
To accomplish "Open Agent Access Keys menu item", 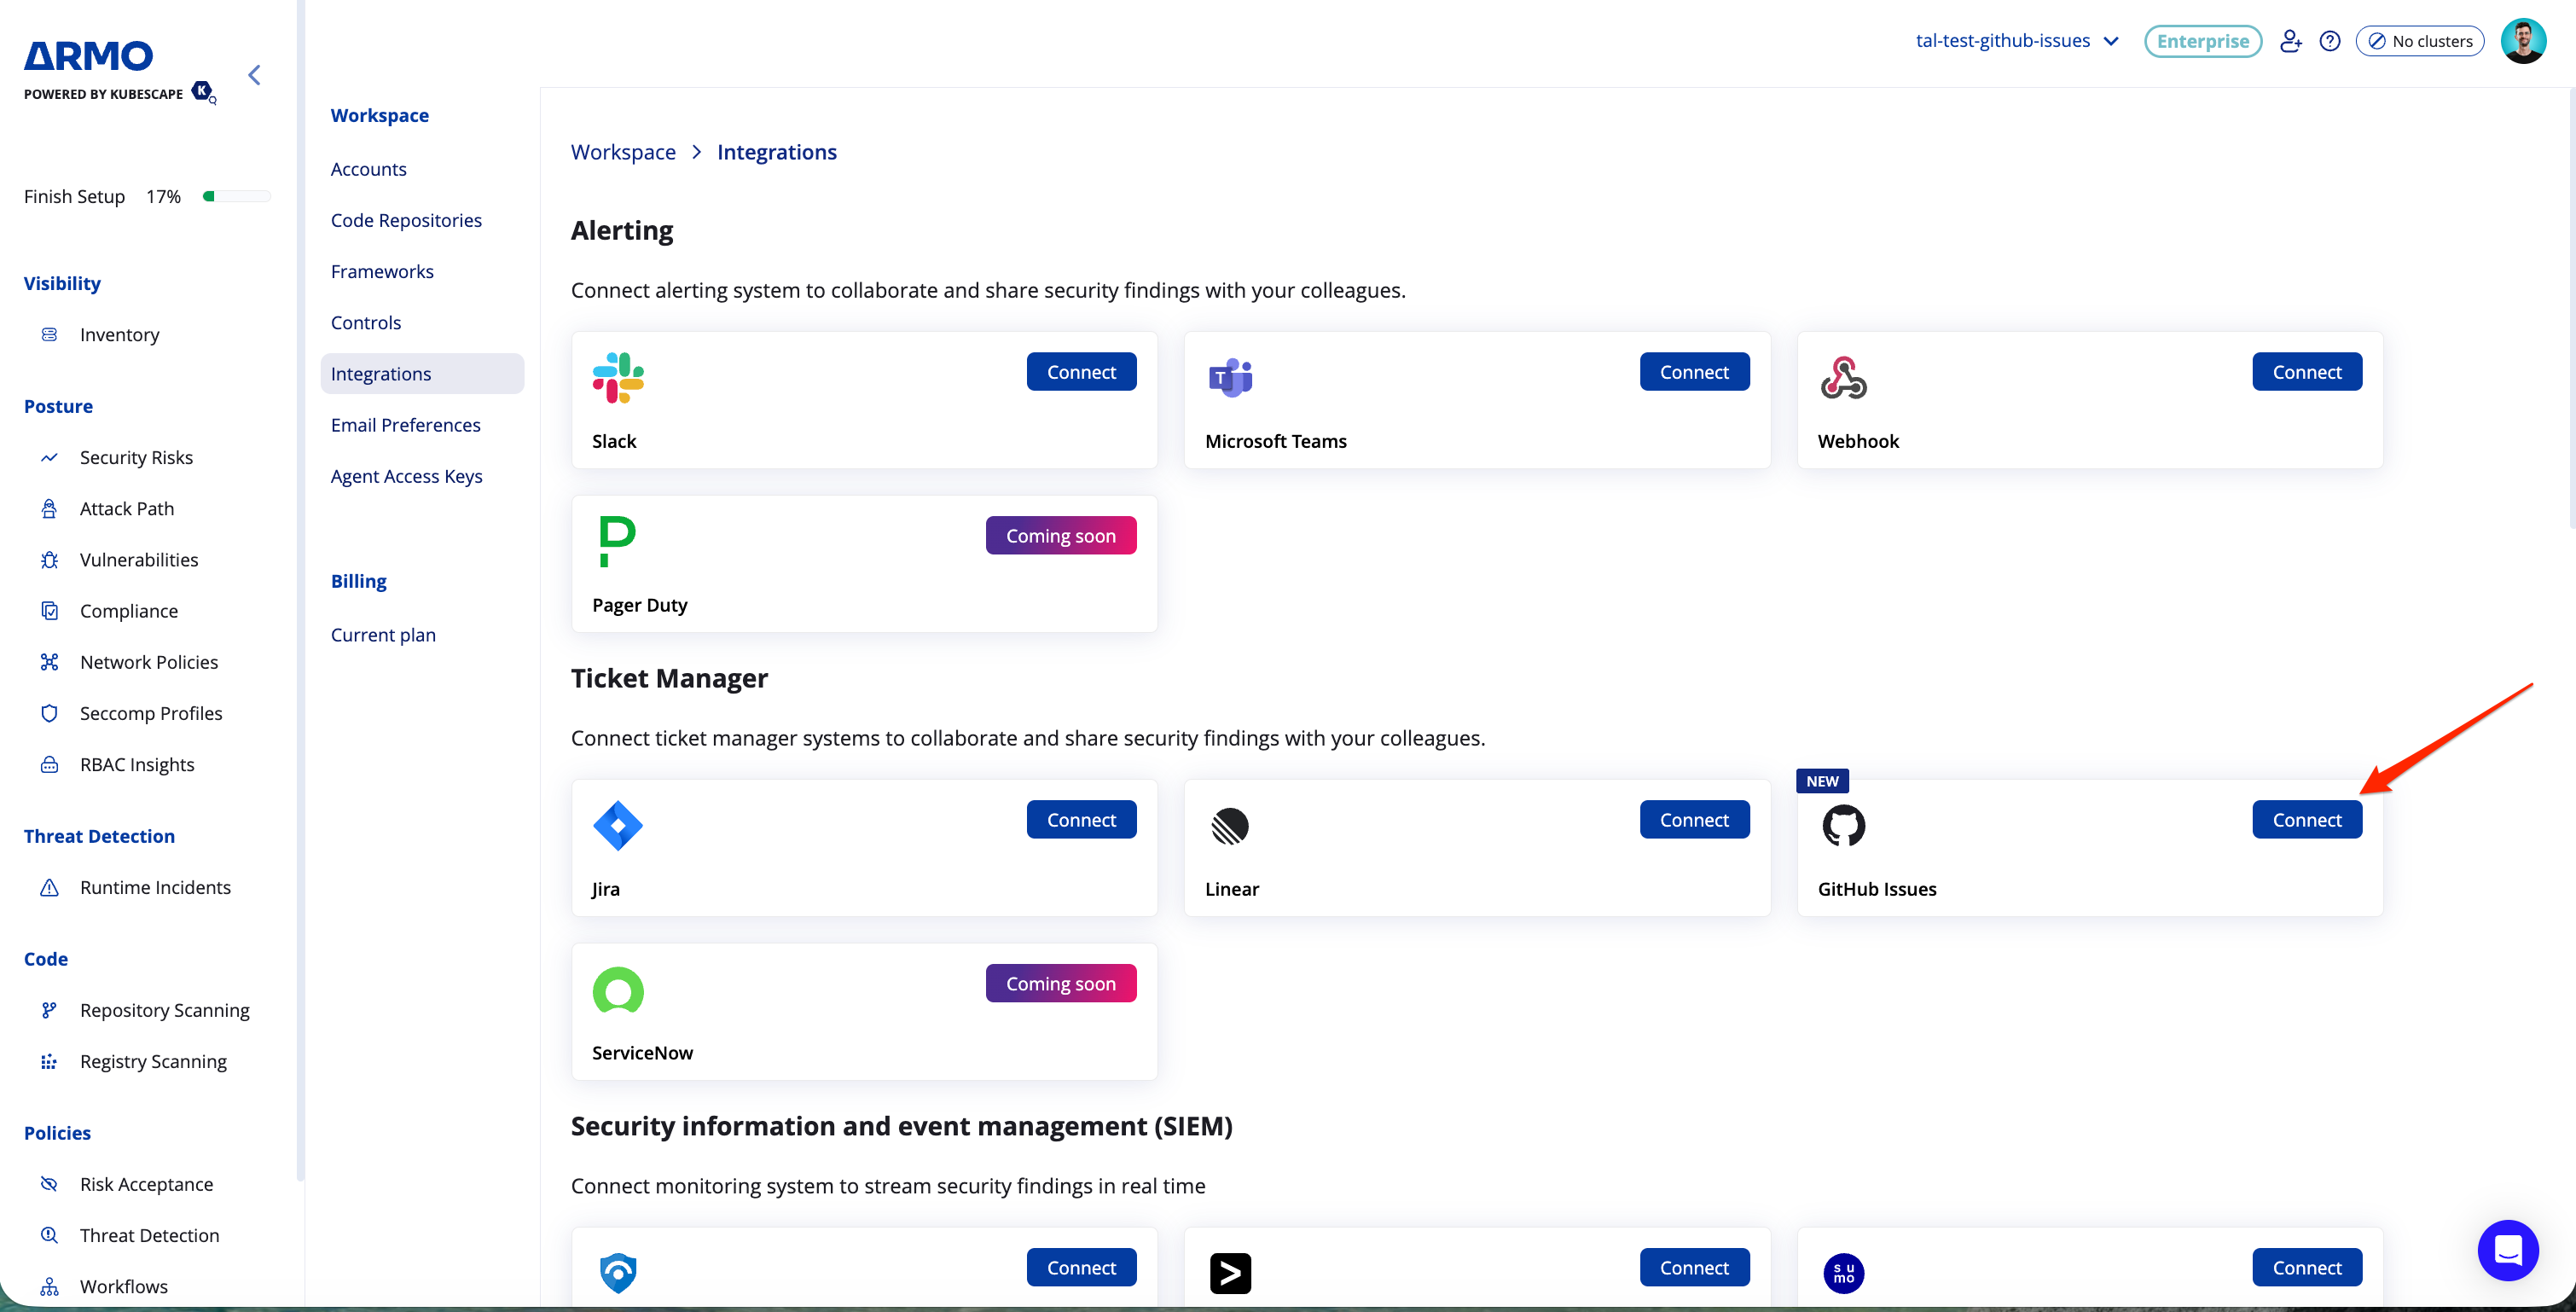I will [x=407, y=475].
